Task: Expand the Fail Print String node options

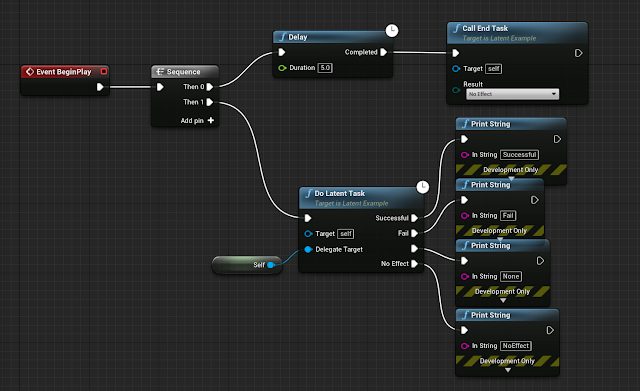Action: pos(500,240)
